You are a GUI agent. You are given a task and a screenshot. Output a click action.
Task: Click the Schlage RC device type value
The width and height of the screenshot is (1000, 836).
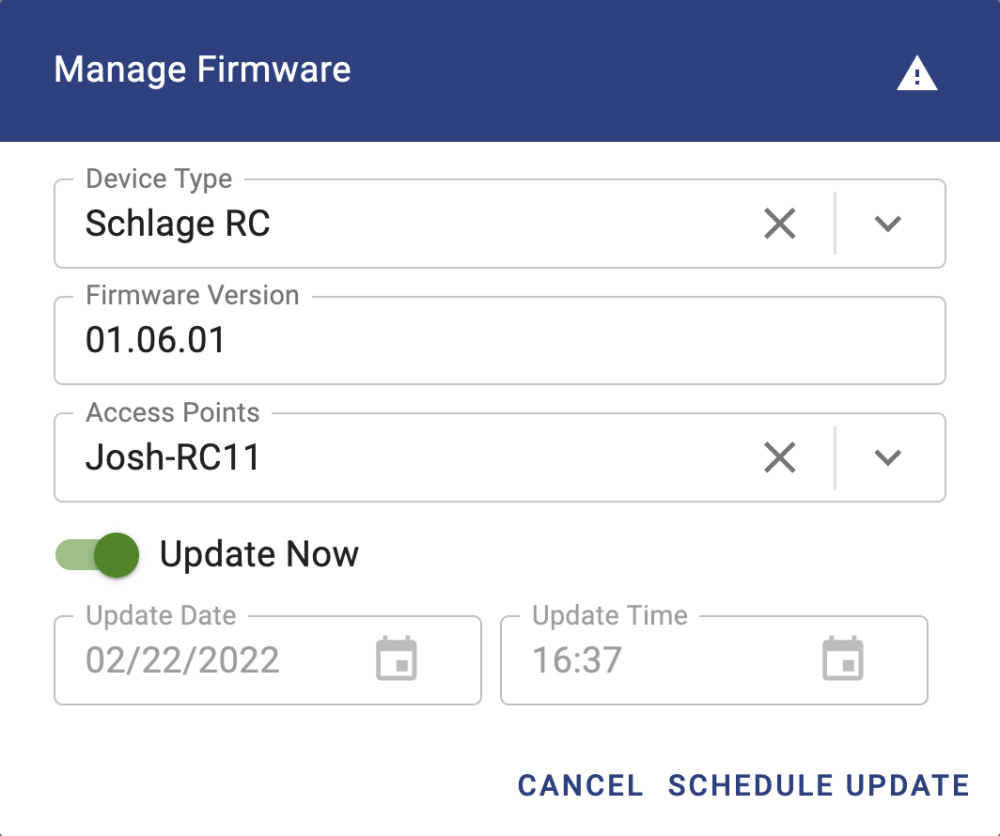point(178,224)
